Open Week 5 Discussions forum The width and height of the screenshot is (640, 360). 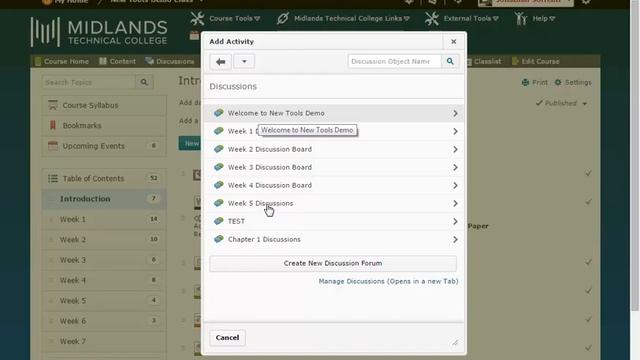click(333, 203)
